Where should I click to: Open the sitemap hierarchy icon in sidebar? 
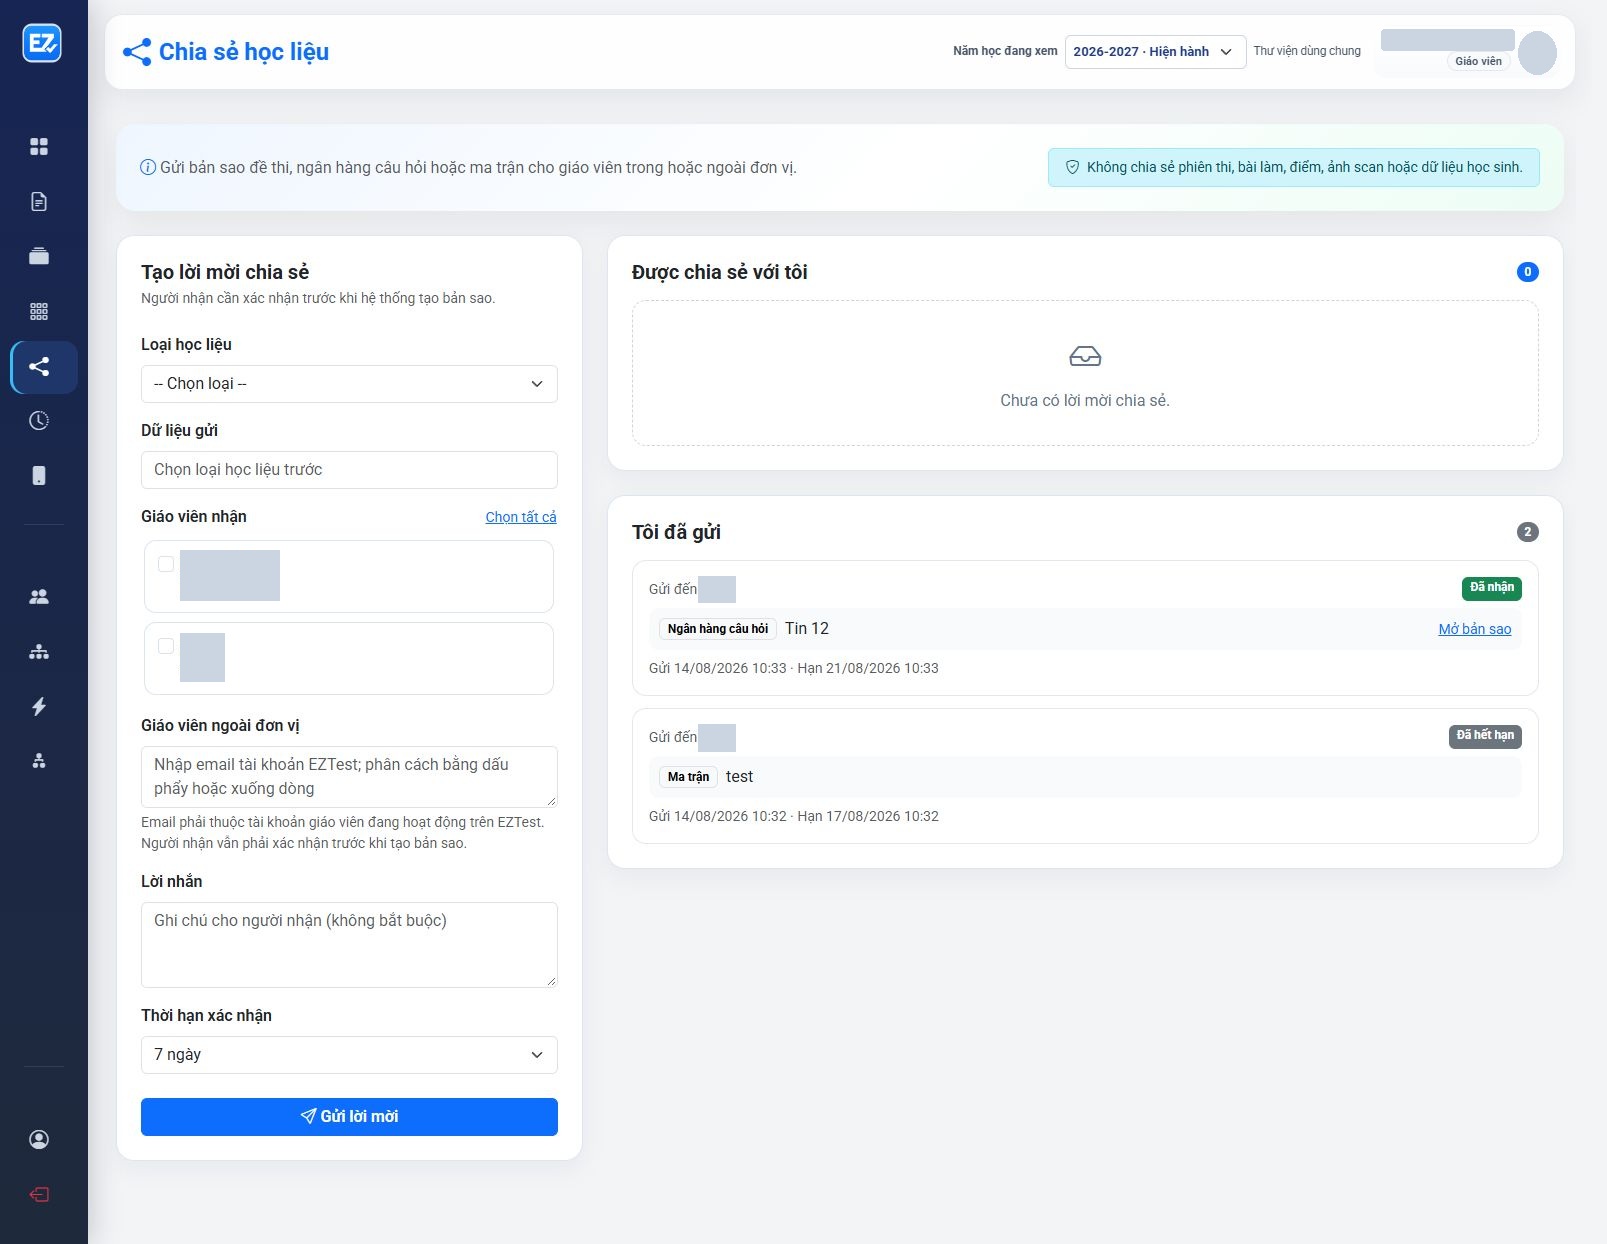point(39,652)
